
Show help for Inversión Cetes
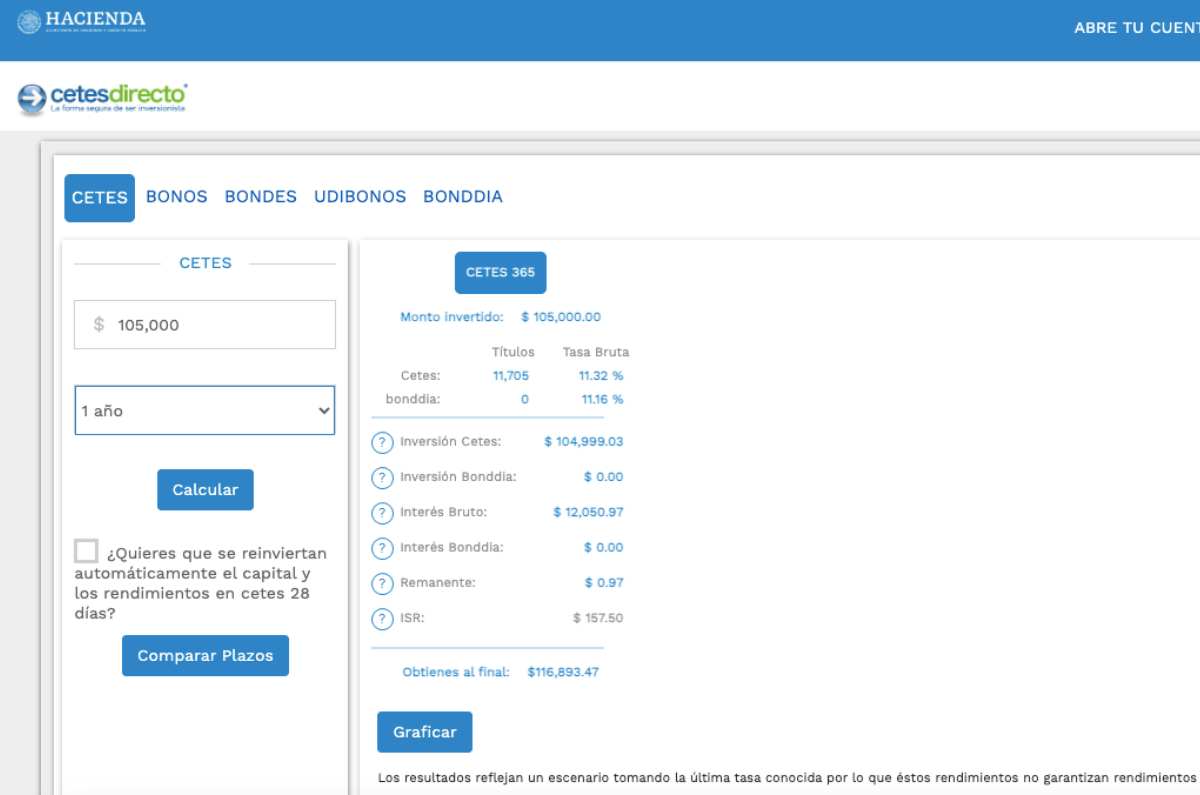point(382,442)
